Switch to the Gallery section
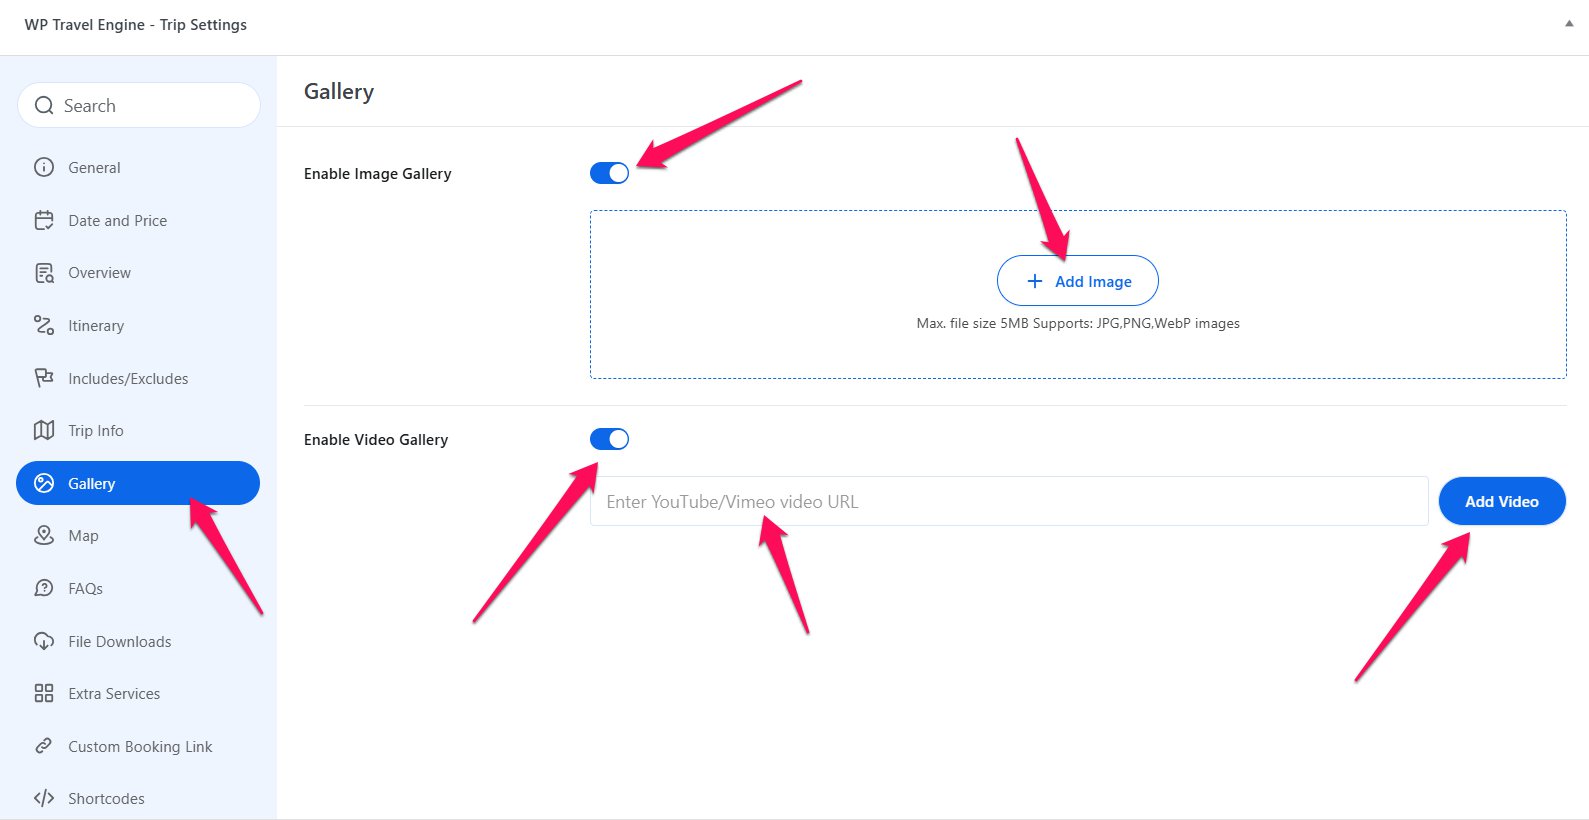 click(x=91, y=483)
